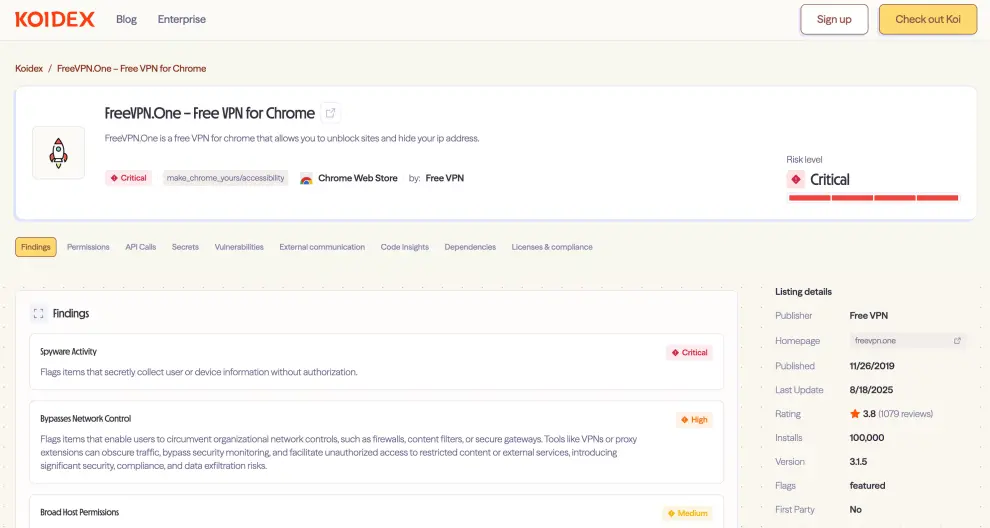Open the freevpn.one homepage external link icon

click(x=957, y=341)
